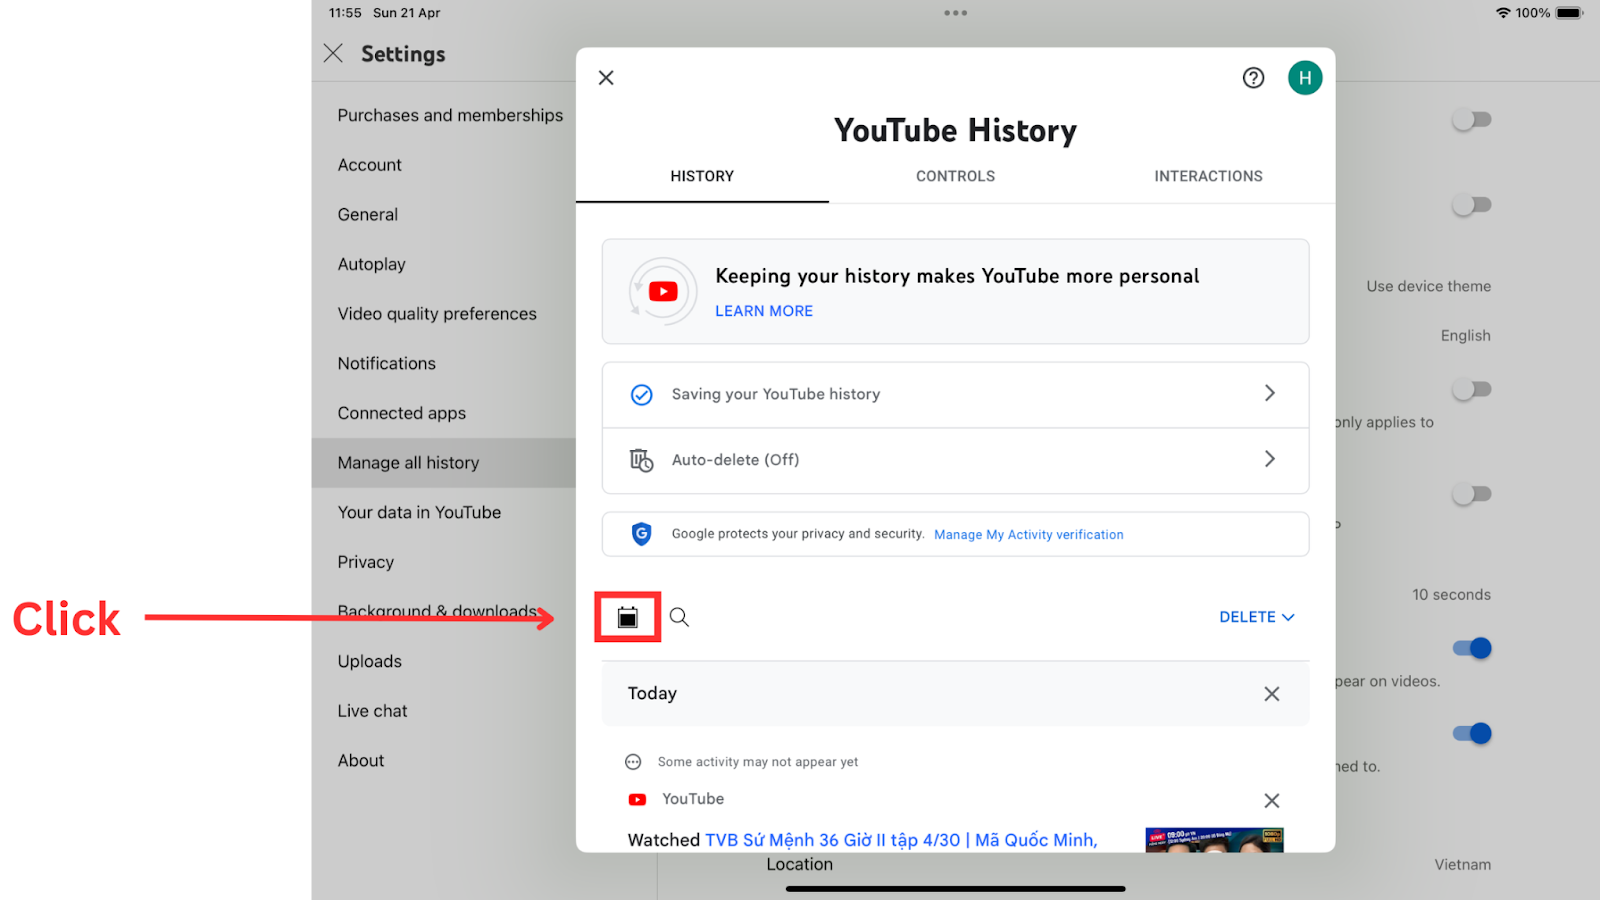Viewport: 1600px width, 900px height.
Task: Enable the toggle next to Use device theme
Action: pyautogui.click(x=1471, y=205)
